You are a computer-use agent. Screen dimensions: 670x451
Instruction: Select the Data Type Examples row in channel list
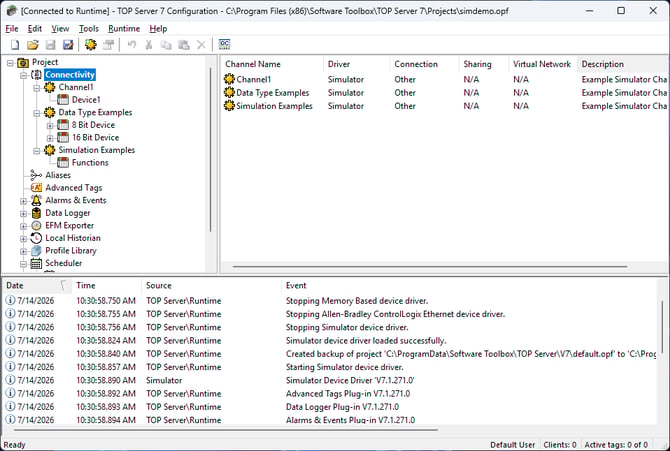[x=444, y=93]
